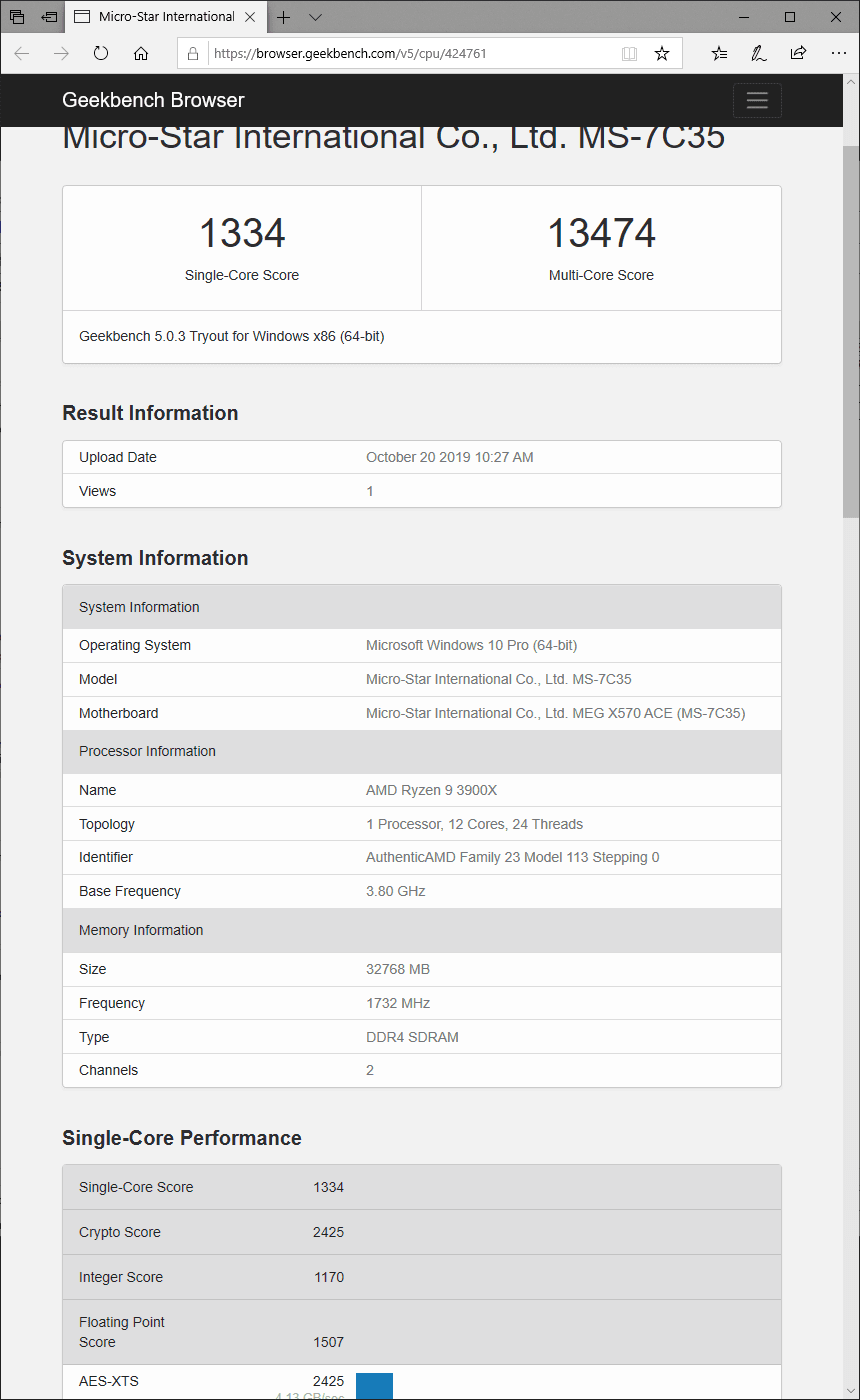Open a new tab with plus icon
This screenshot has height=1400, width=860.
pyautogui.click(x=284, y=17)
